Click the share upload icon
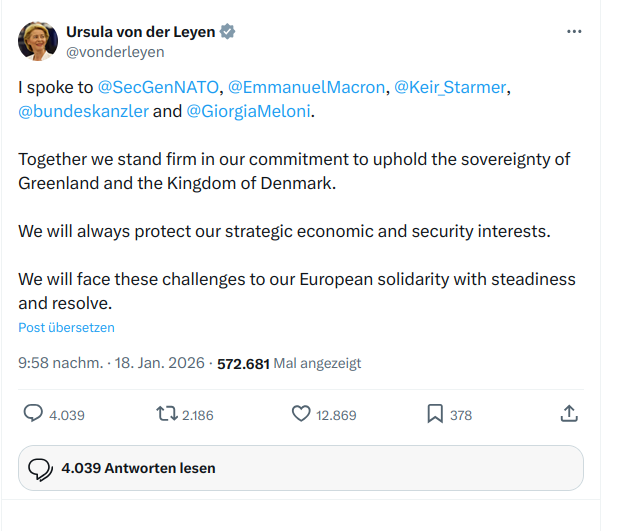The image size is (626, 531). point(568,413)
